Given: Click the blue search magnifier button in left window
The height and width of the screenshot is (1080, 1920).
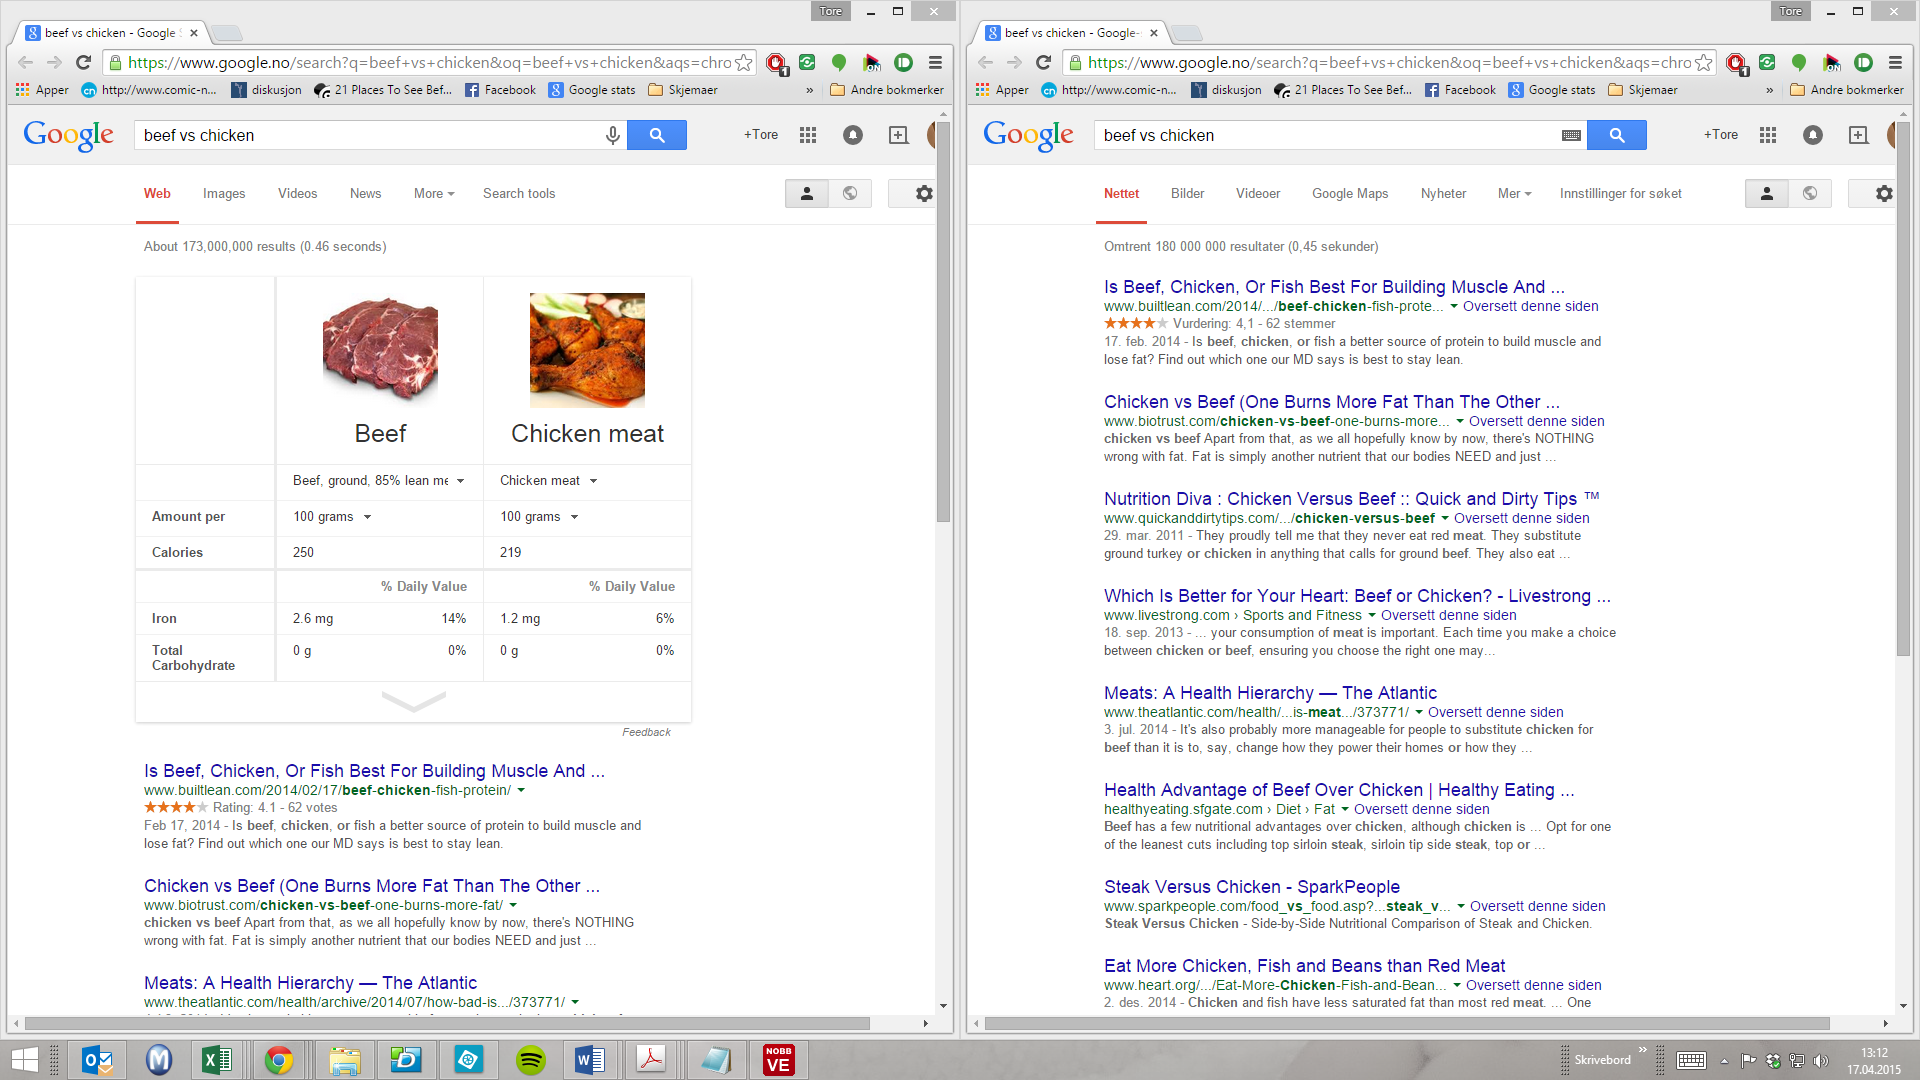Looking at the screenshot, I should pyautogui.click(x=657, y=135).
